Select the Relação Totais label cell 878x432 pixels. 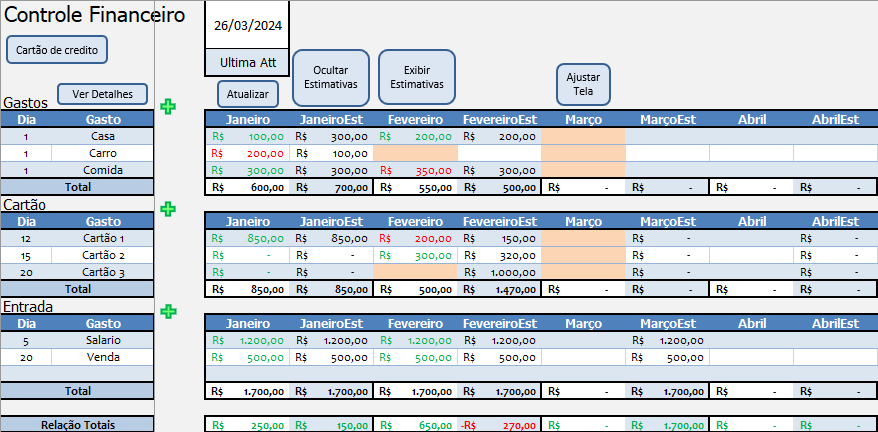coord(77,425)
